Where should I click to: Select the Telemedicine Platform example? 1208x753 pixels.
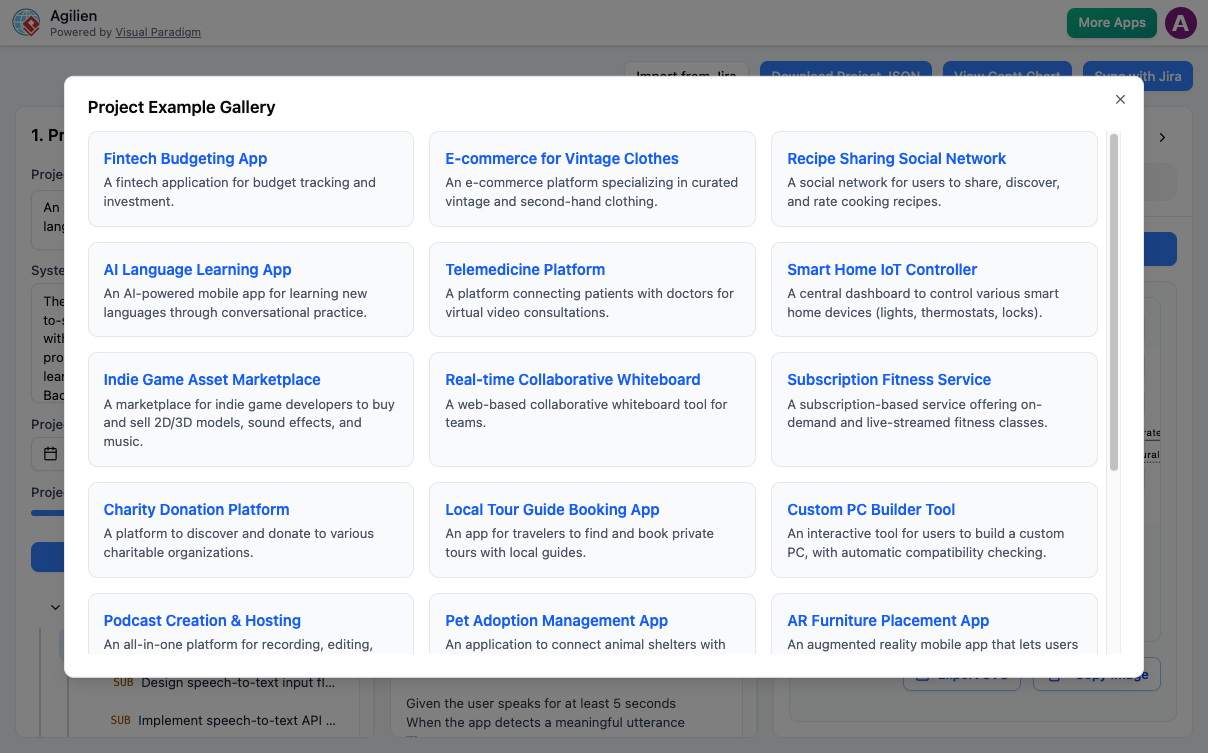point(525,269)
